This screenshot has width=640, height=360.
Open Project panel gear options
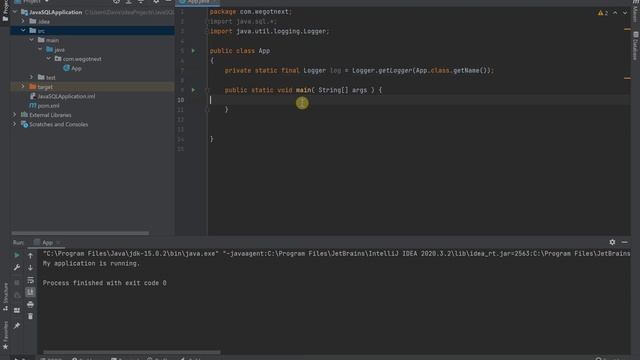(x=156, y=2)
